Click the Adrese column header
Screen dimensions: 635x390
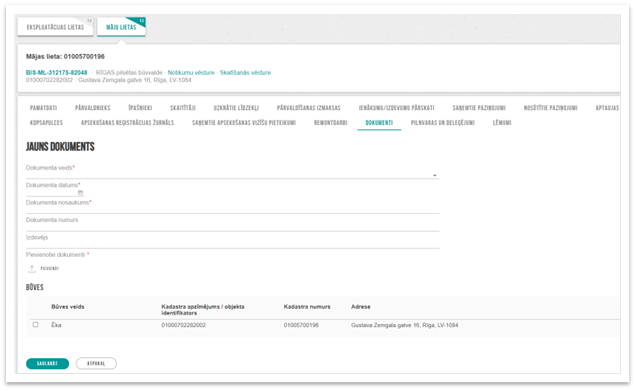361,307
